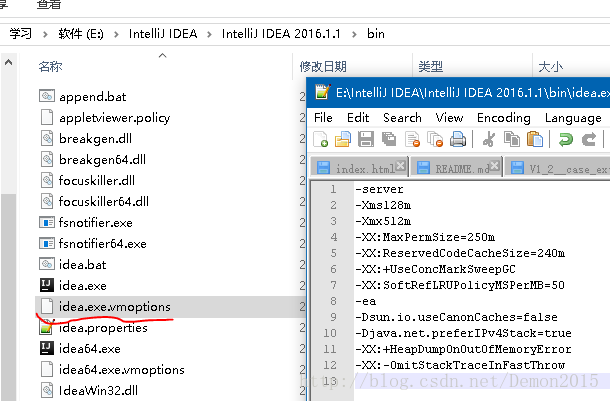This screenshot has width=610, height=401.
Task: Go to IntelliJ IDEA folder in breadcrumb
Action: (163, 34)
